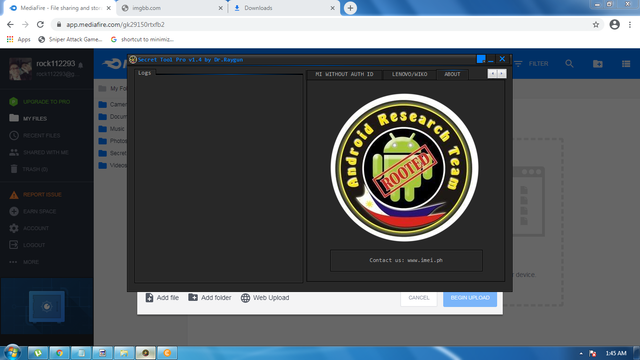Image resolution: width=640 pixels, height=360 pixels.
Task: Bookmark this page with the star icon
Action: click(x=596, y=24)
